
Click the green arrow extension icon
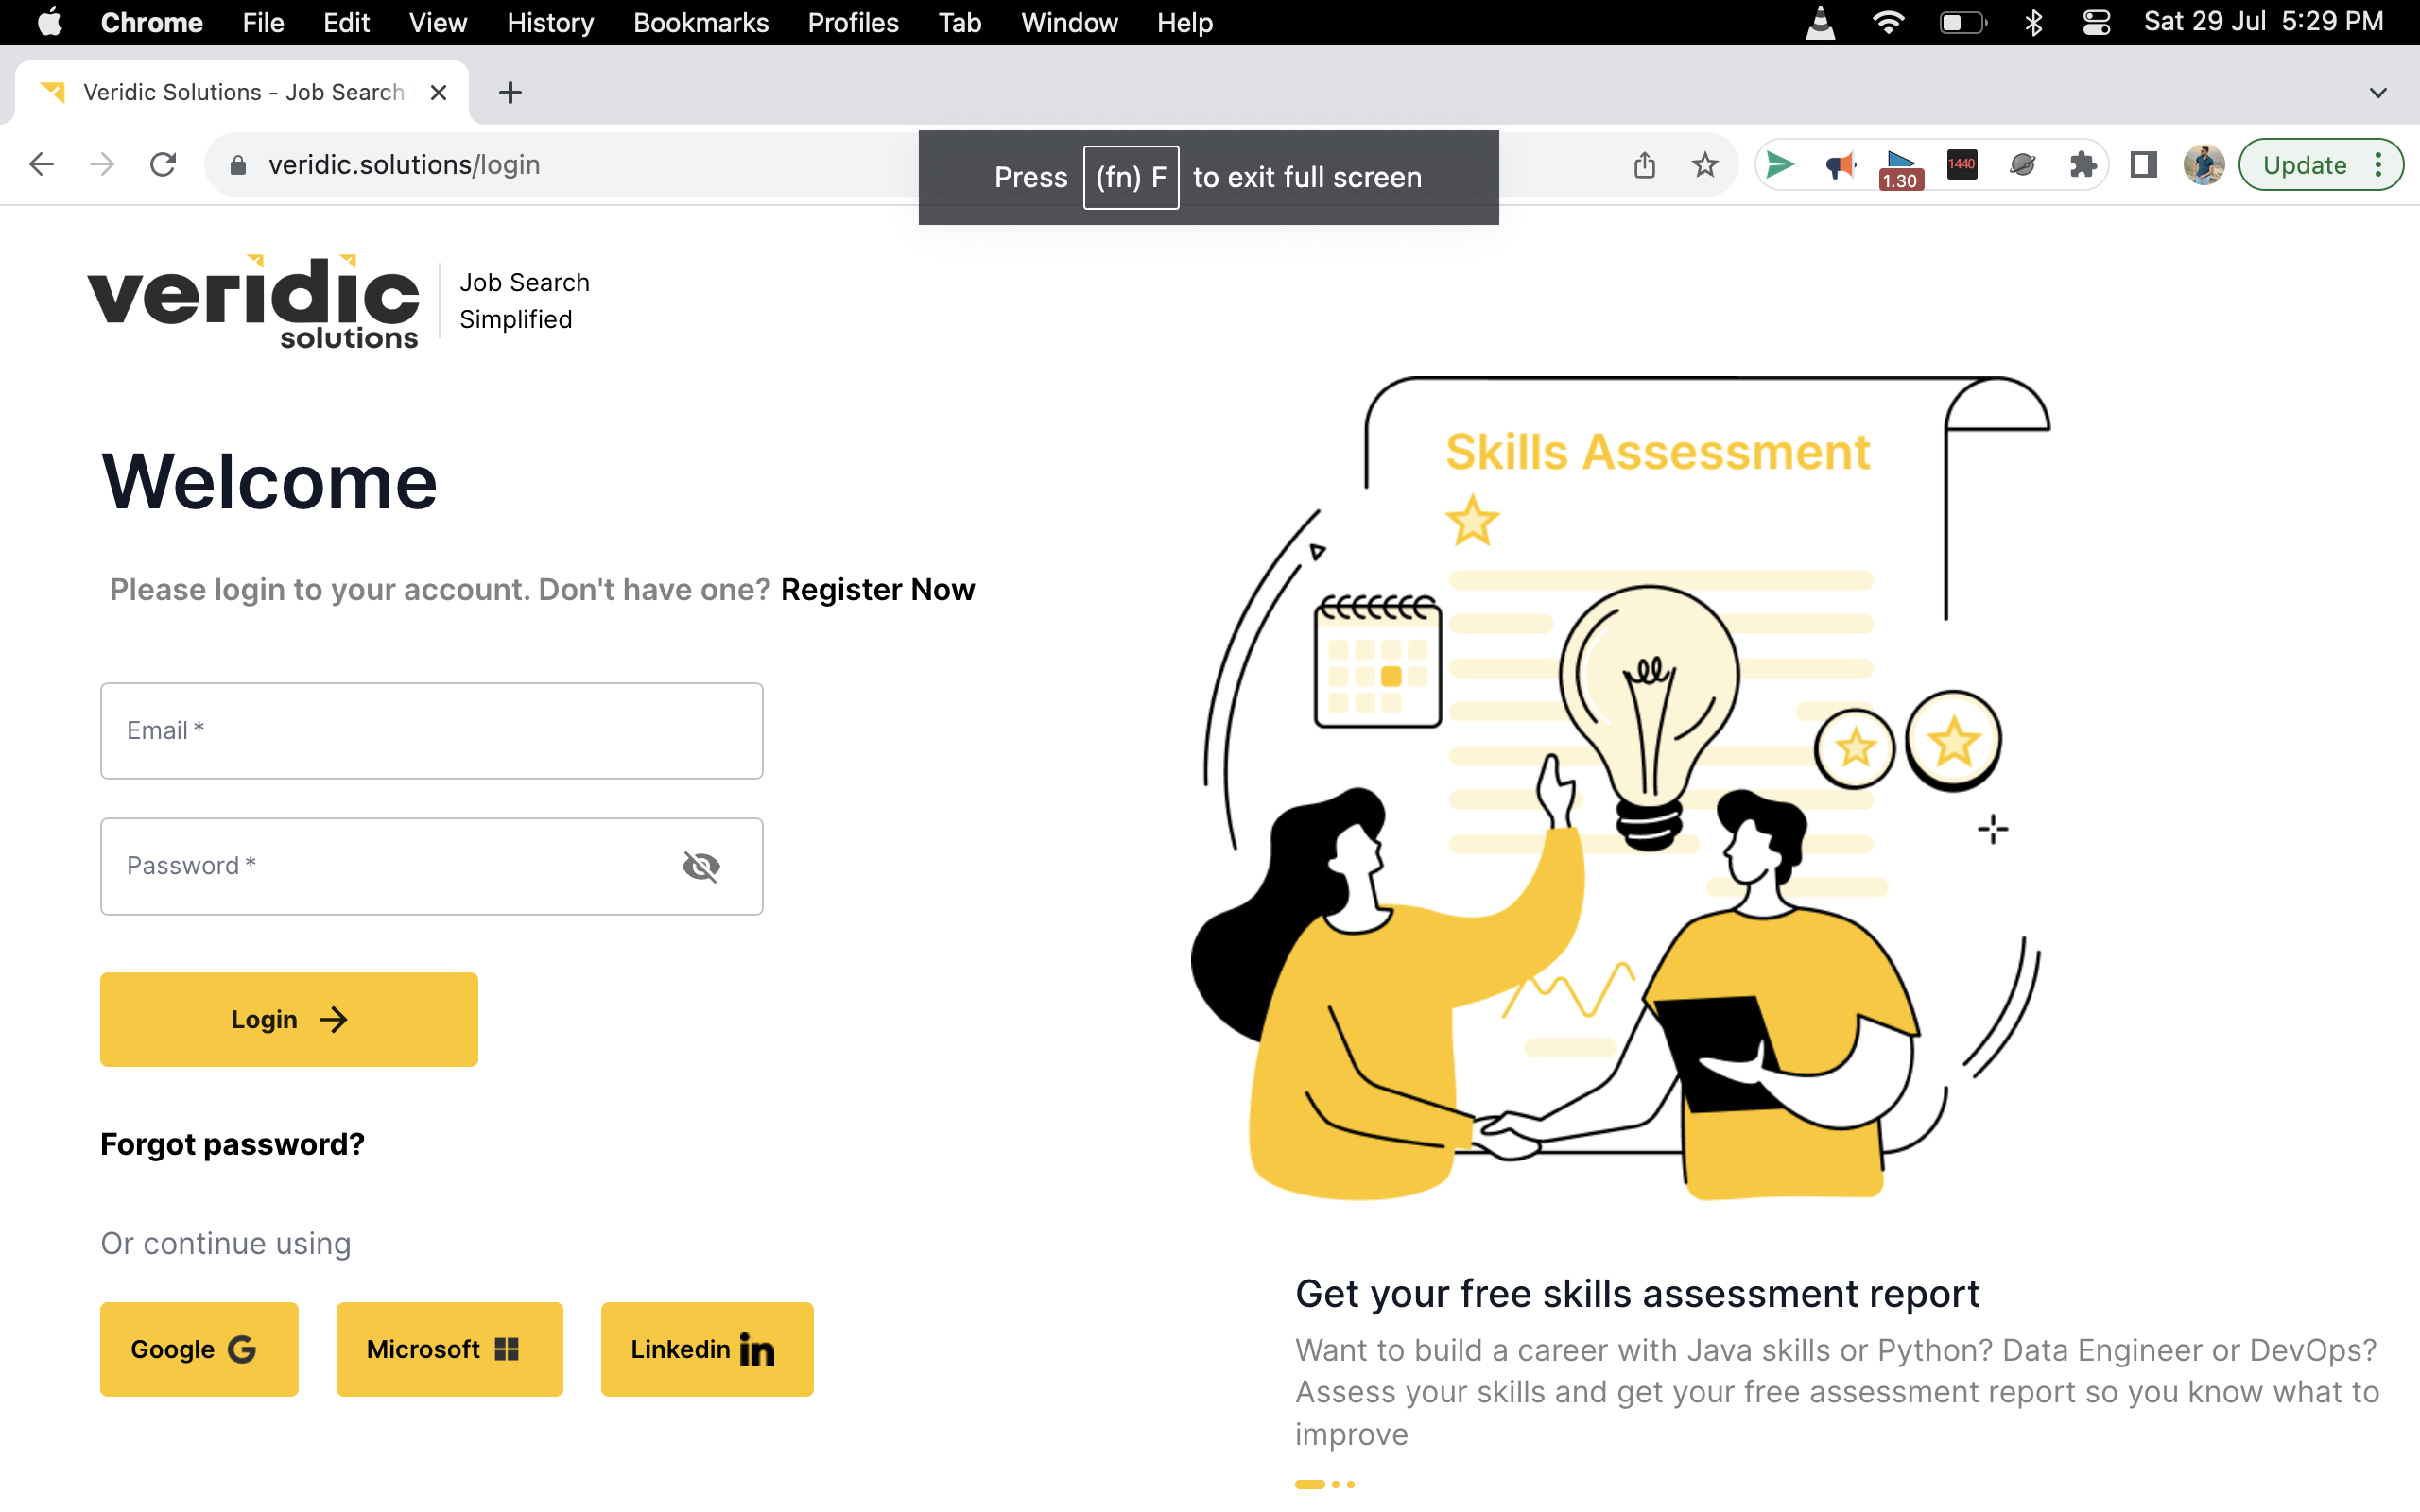pyautogui.click(x=1780, y=165)
